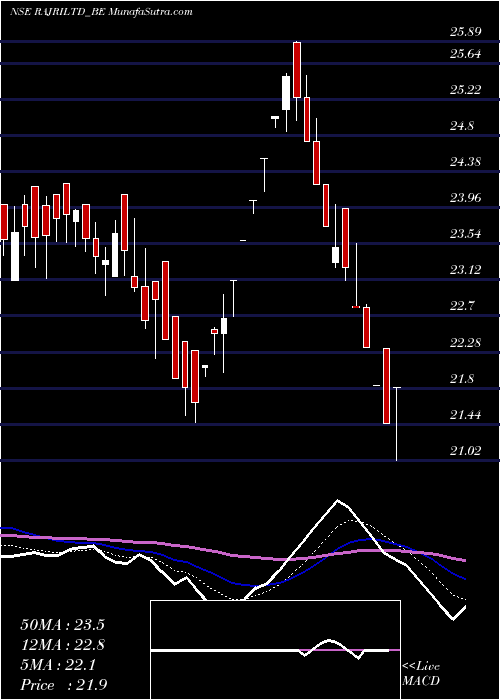Click the 23.12 price level label
The width and height of the screenshot is (500, 700).
[465, 270]
